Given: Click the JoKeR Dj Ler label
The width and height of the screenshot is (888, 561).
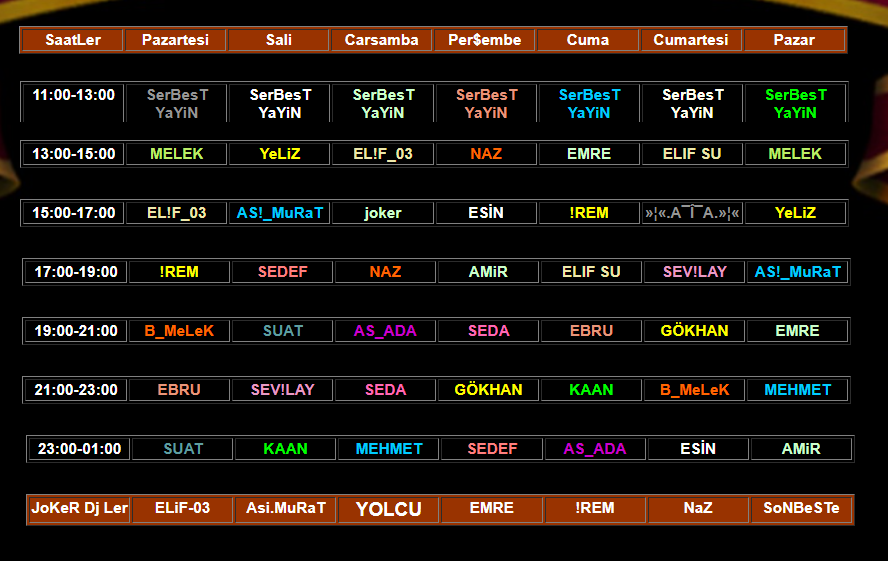Looking at the screenshot, I should coord(79,508).
